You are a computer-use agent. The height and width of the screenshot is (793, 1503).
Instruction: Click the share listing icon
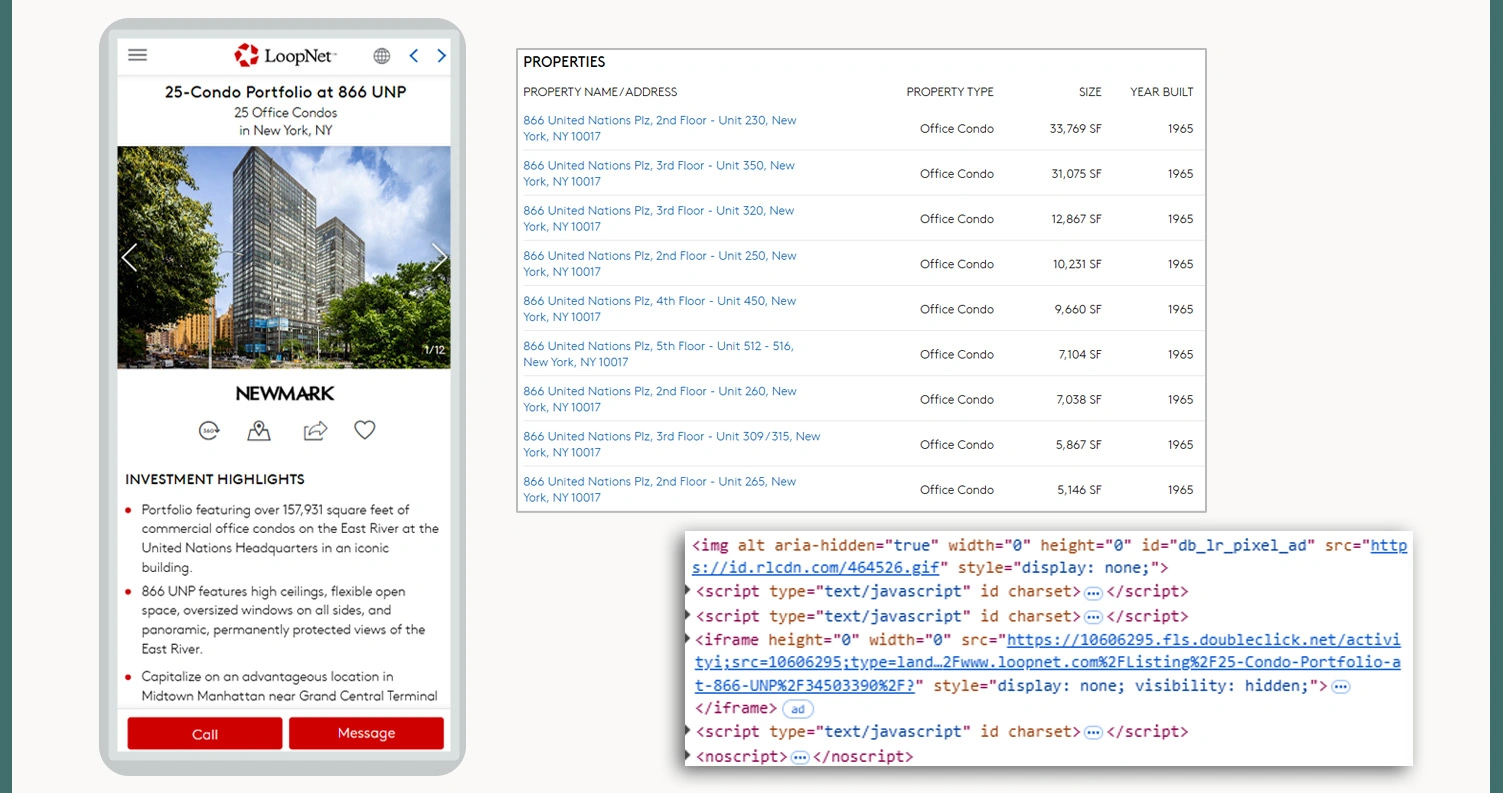[x=315, y=431]
